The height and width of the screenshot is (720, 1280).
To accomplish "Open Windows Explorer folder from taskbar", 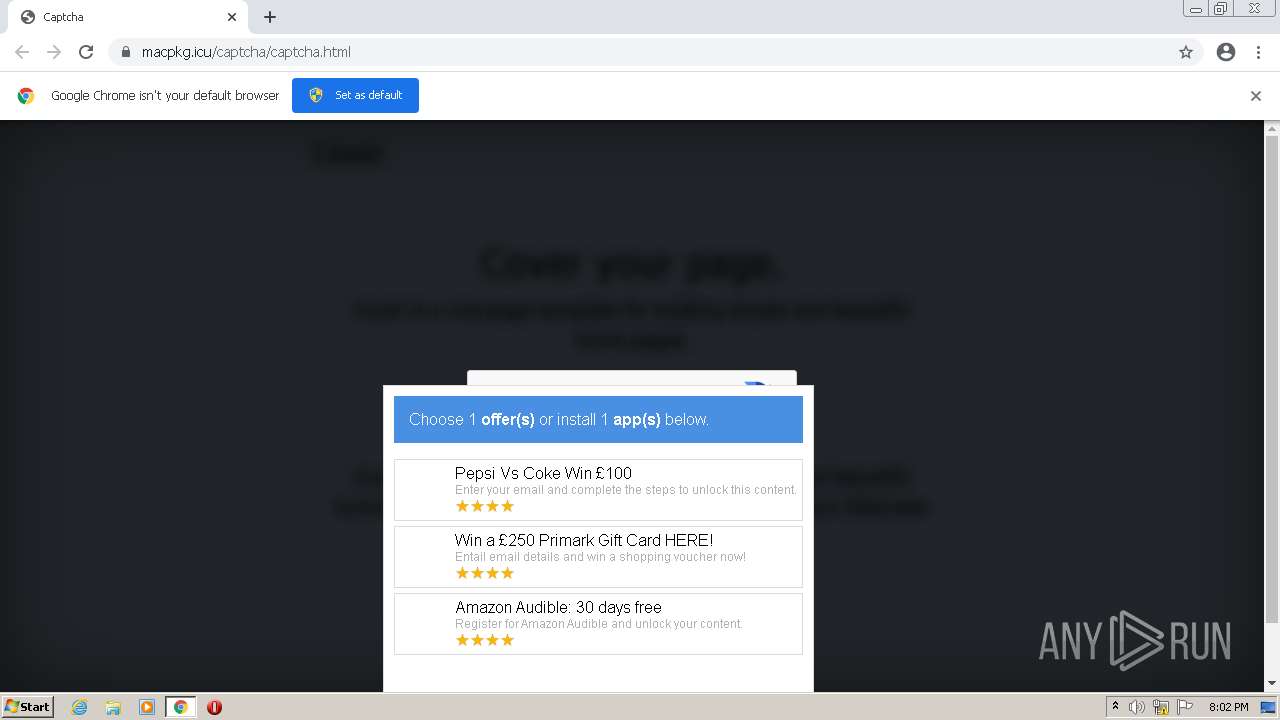I will coord(113,707).
